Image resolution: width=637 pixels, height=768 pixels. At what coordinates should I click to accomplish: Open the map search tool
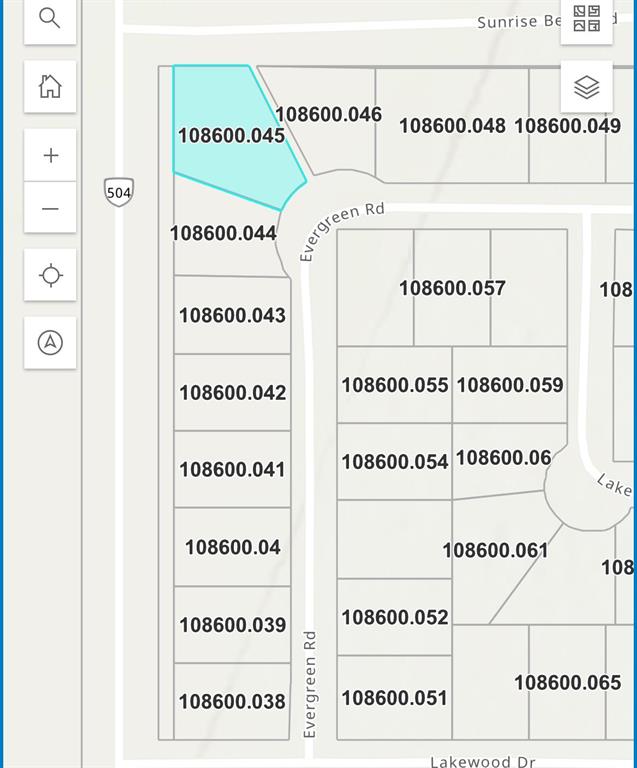(50, 18)
